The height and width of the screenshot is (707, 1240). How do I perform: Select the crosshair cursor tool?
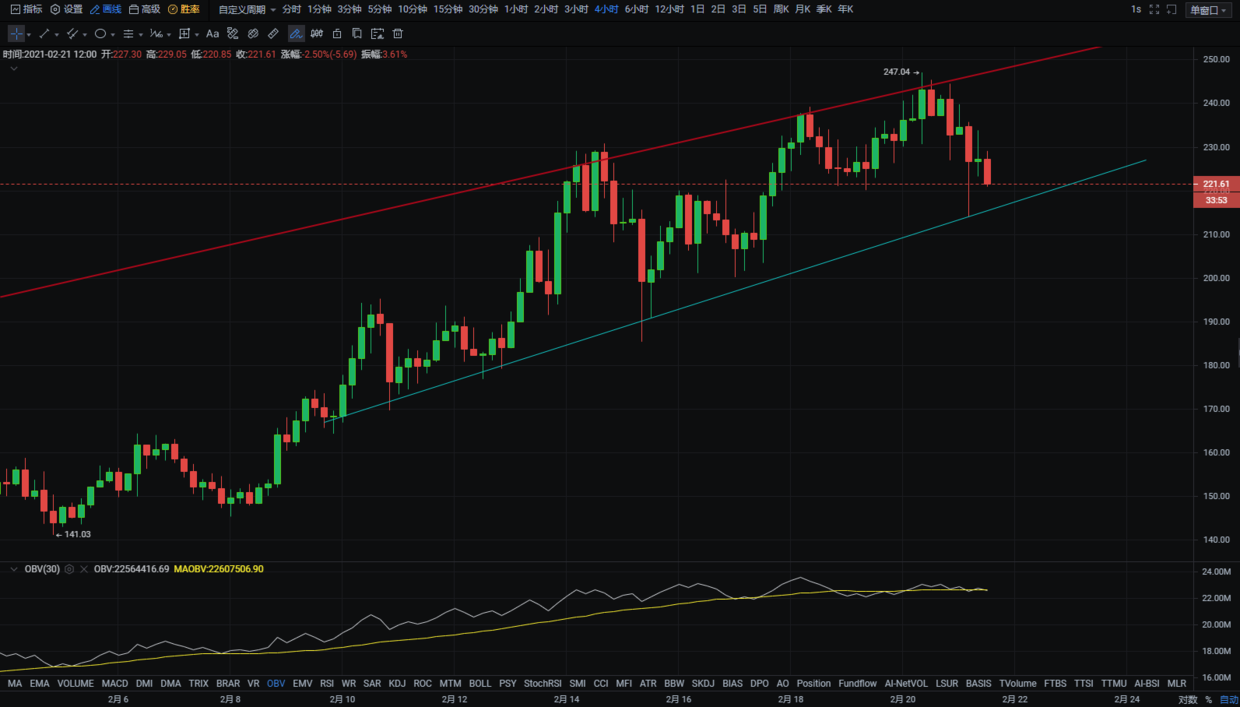pyautogui.click(x=15, y=33)
